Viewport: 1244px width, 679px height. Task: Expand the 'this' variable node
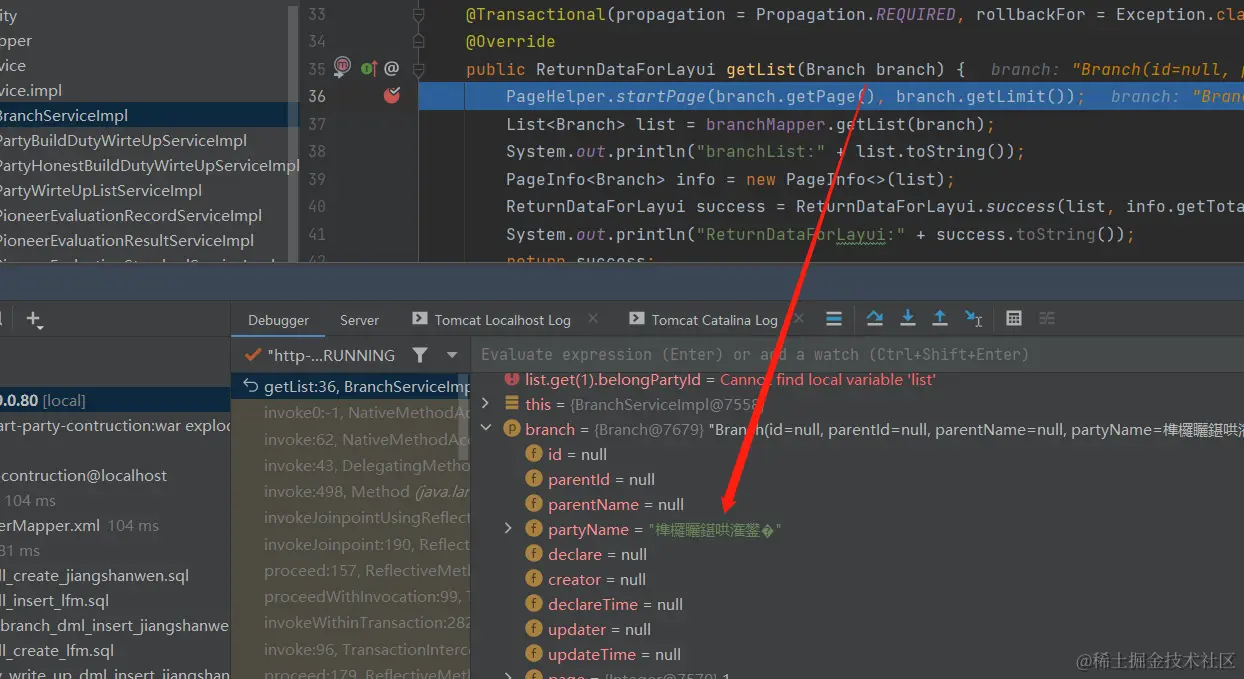click(486, 404)
